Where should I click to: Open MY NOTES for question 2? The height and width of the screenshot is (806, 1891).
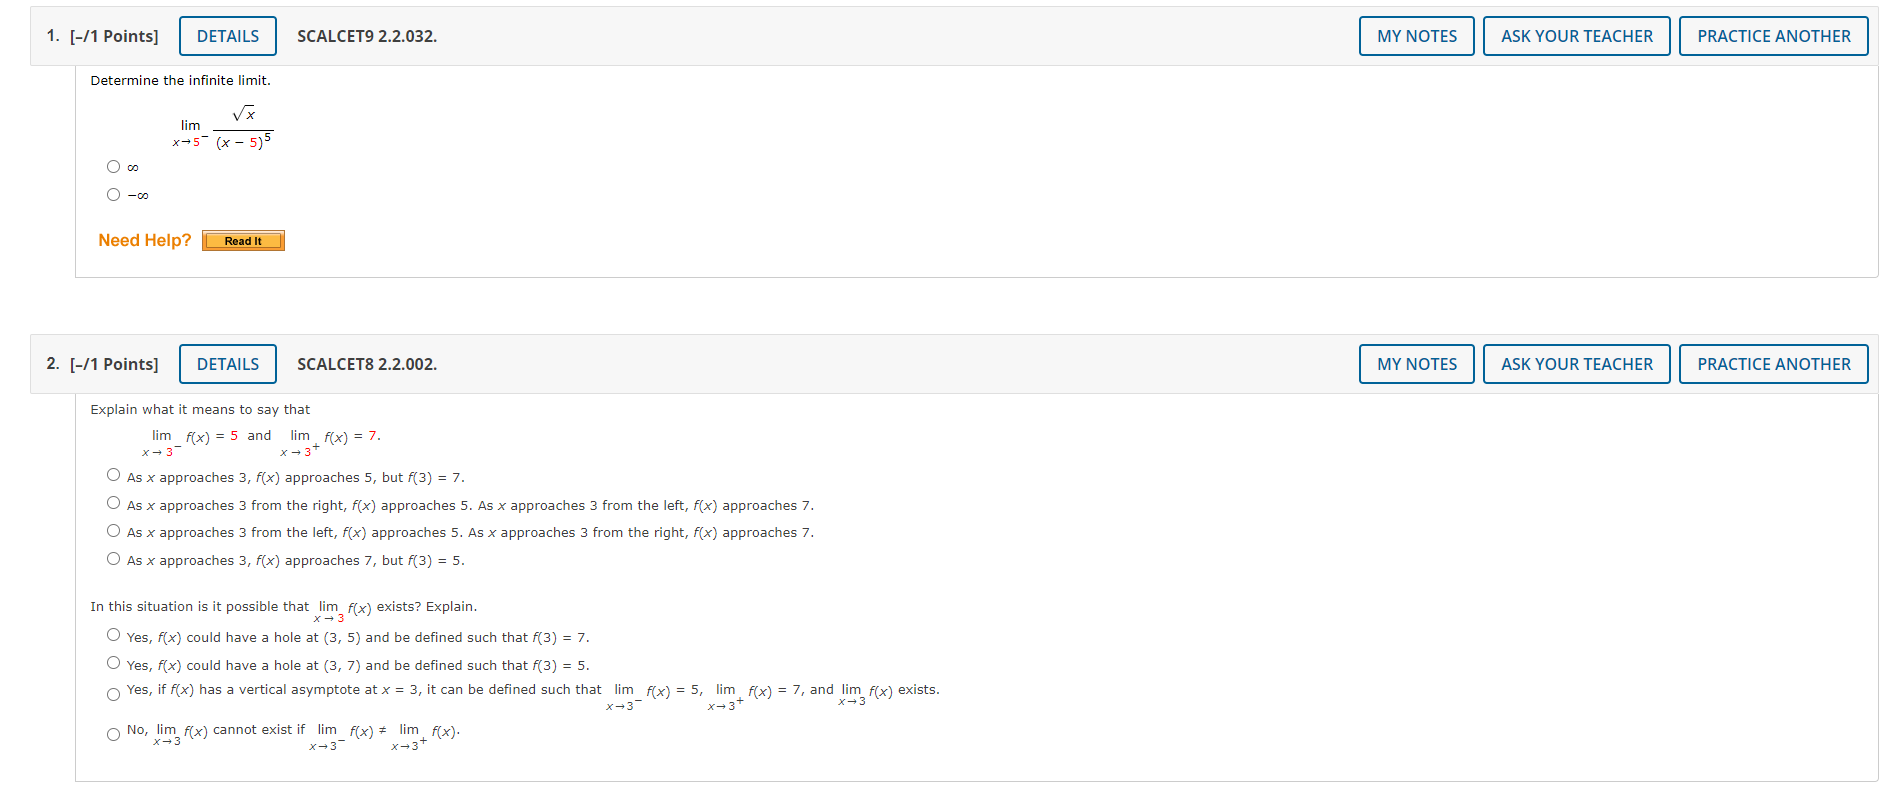[1416, 364]
